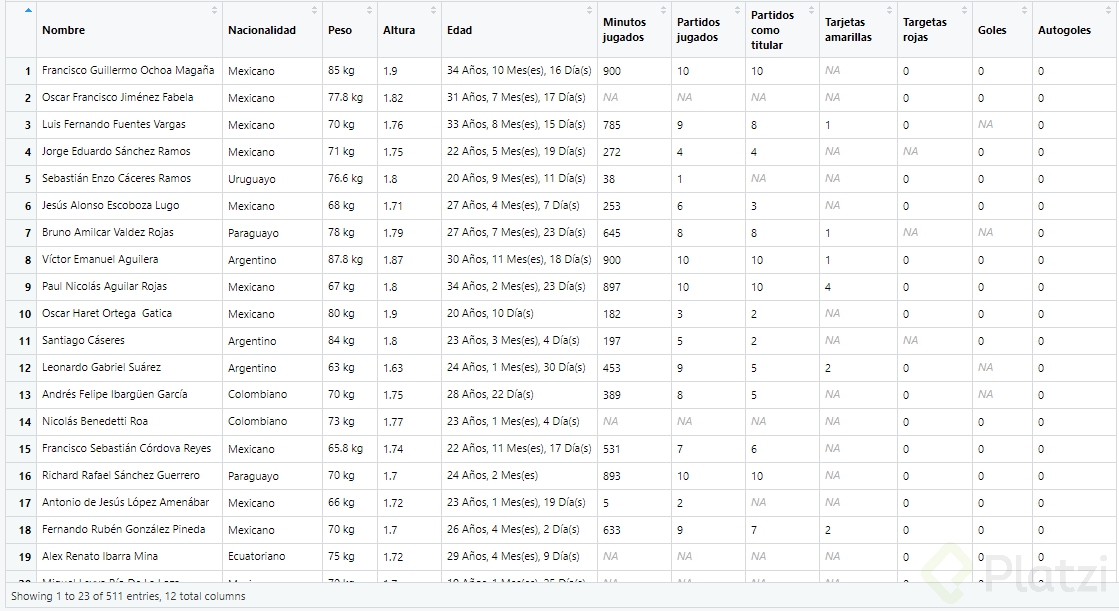Click sort arrows in Partidos jugados column
The image size is (1119, 611).
(x=737, y=10)
